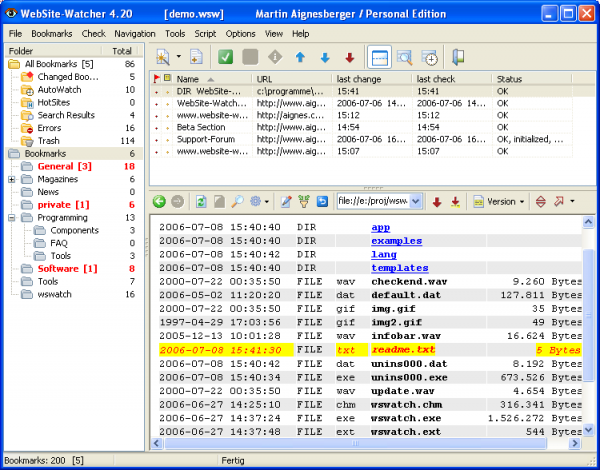The height and width of the screenshot is (470, 600).
Task: Click the browser refresh page icon
Action: [x=201, y=201]
